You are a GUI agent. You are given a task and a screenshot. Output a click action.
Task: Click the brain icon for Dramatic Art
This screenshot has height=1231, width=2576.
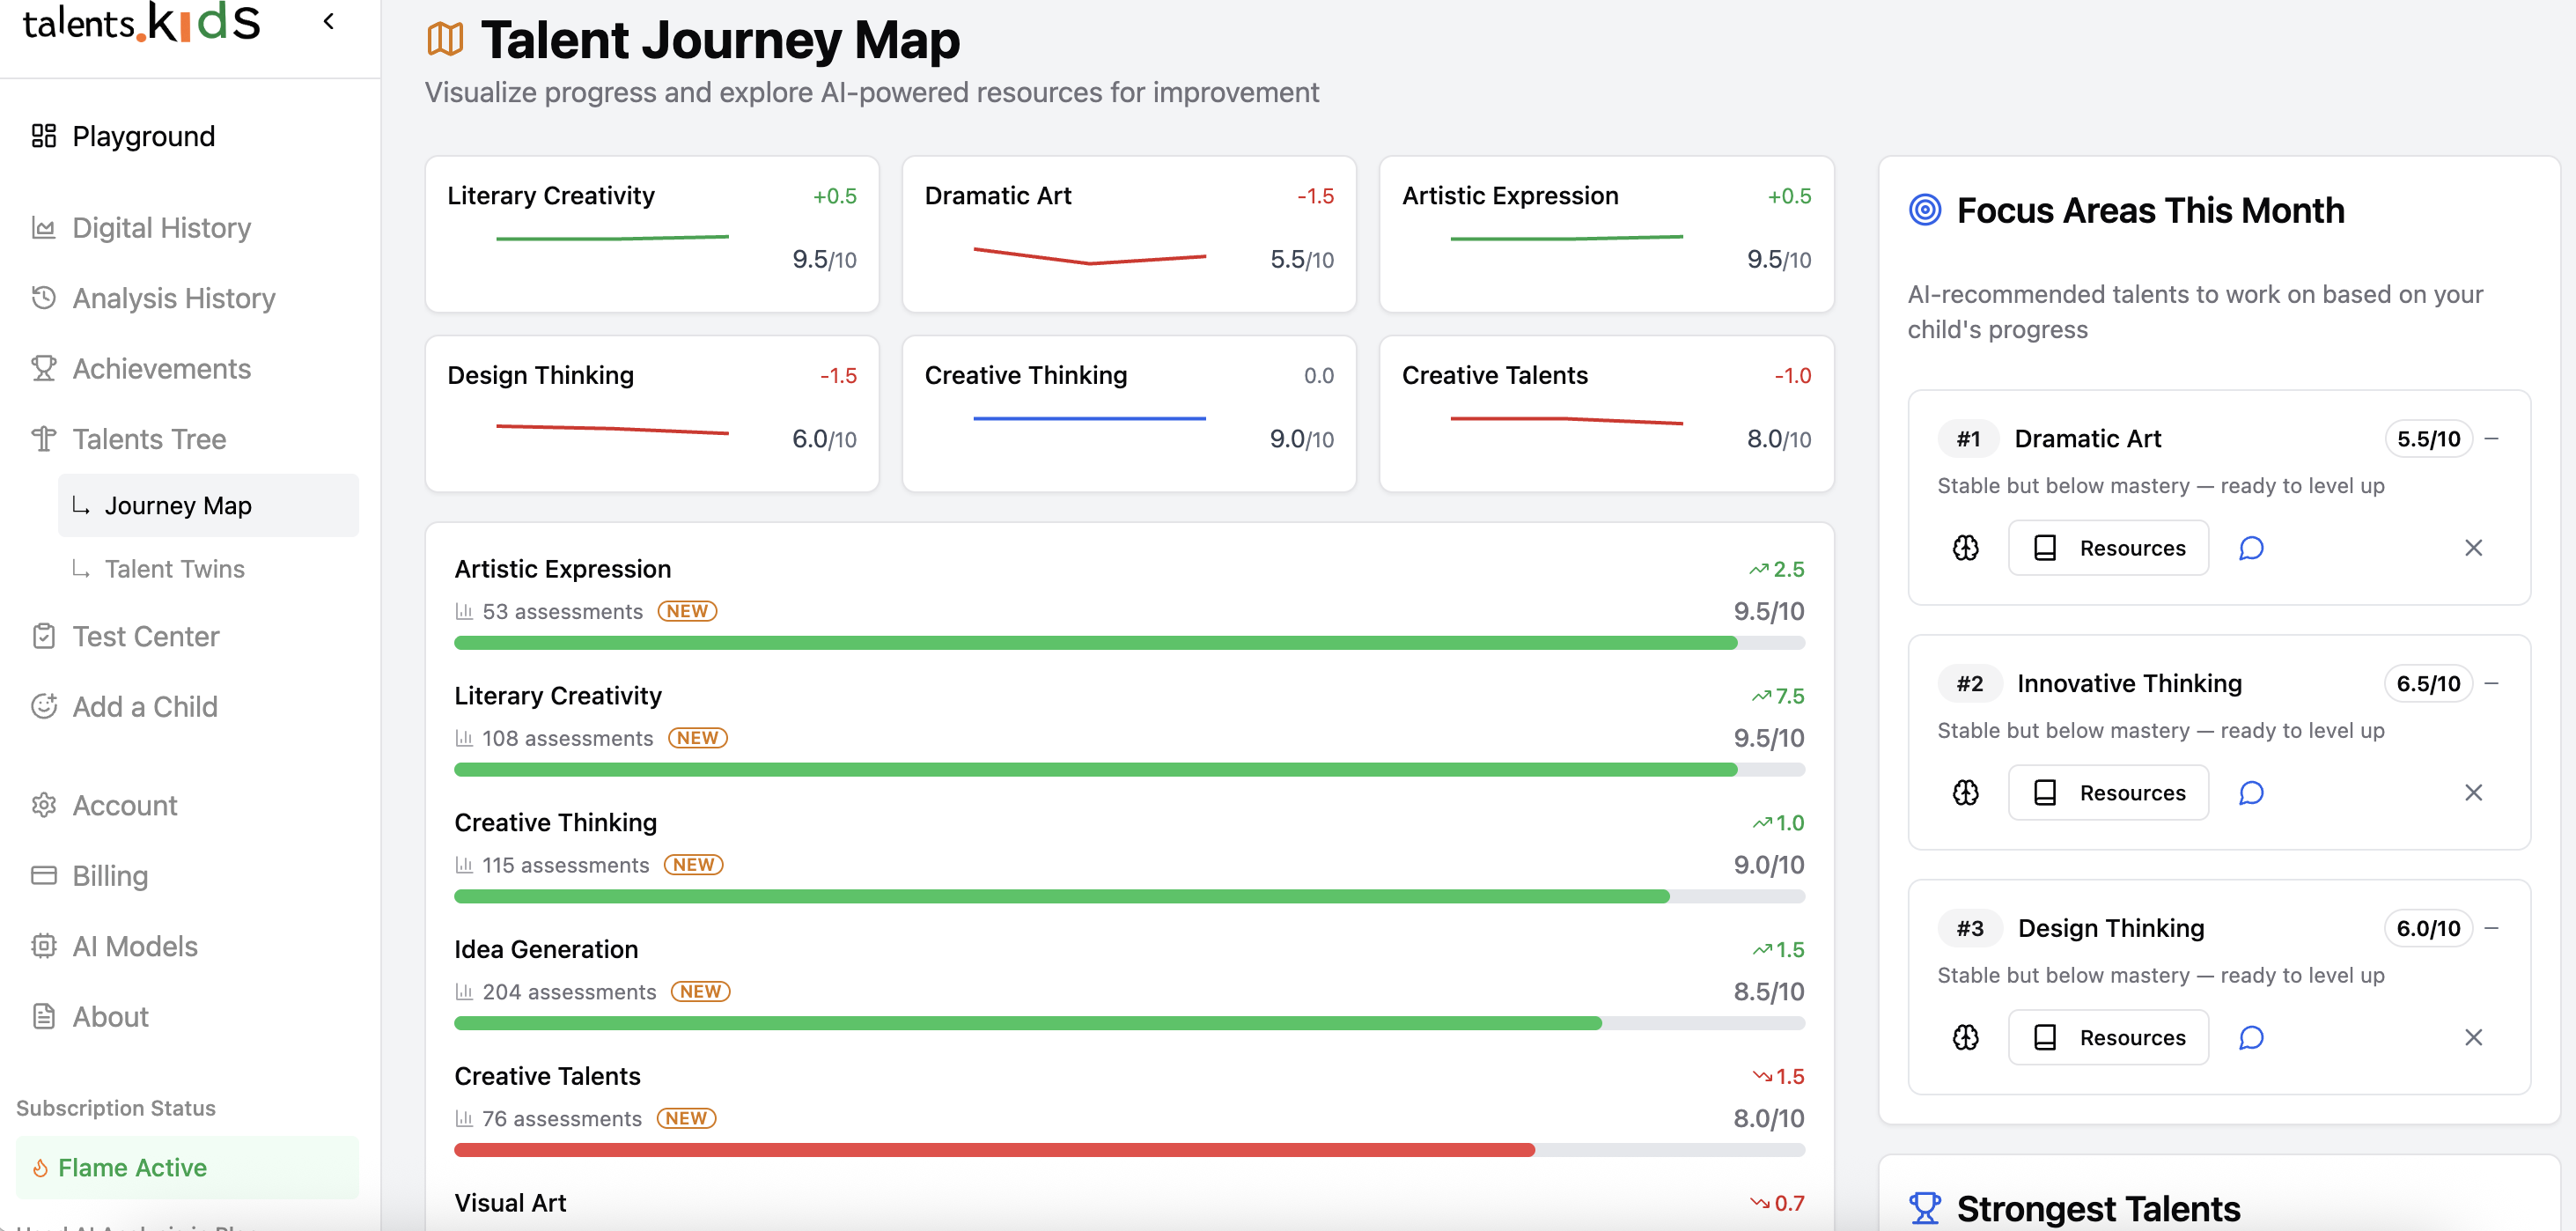coord(1966,548)
